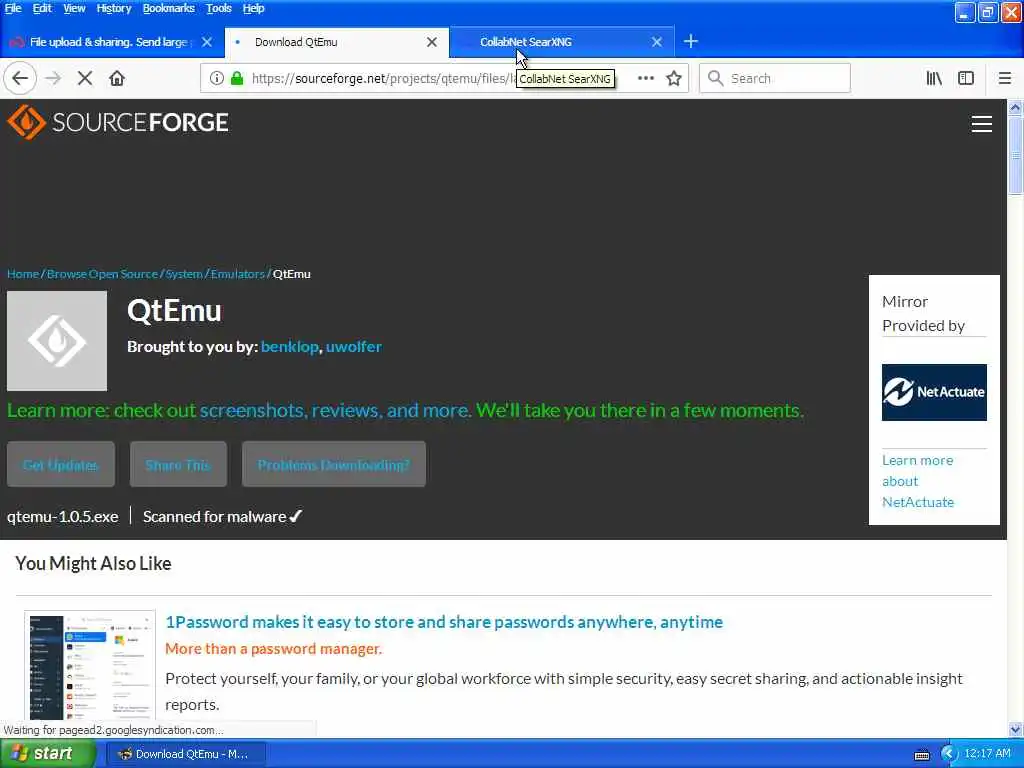Open the Tools menu

point(218,8)
